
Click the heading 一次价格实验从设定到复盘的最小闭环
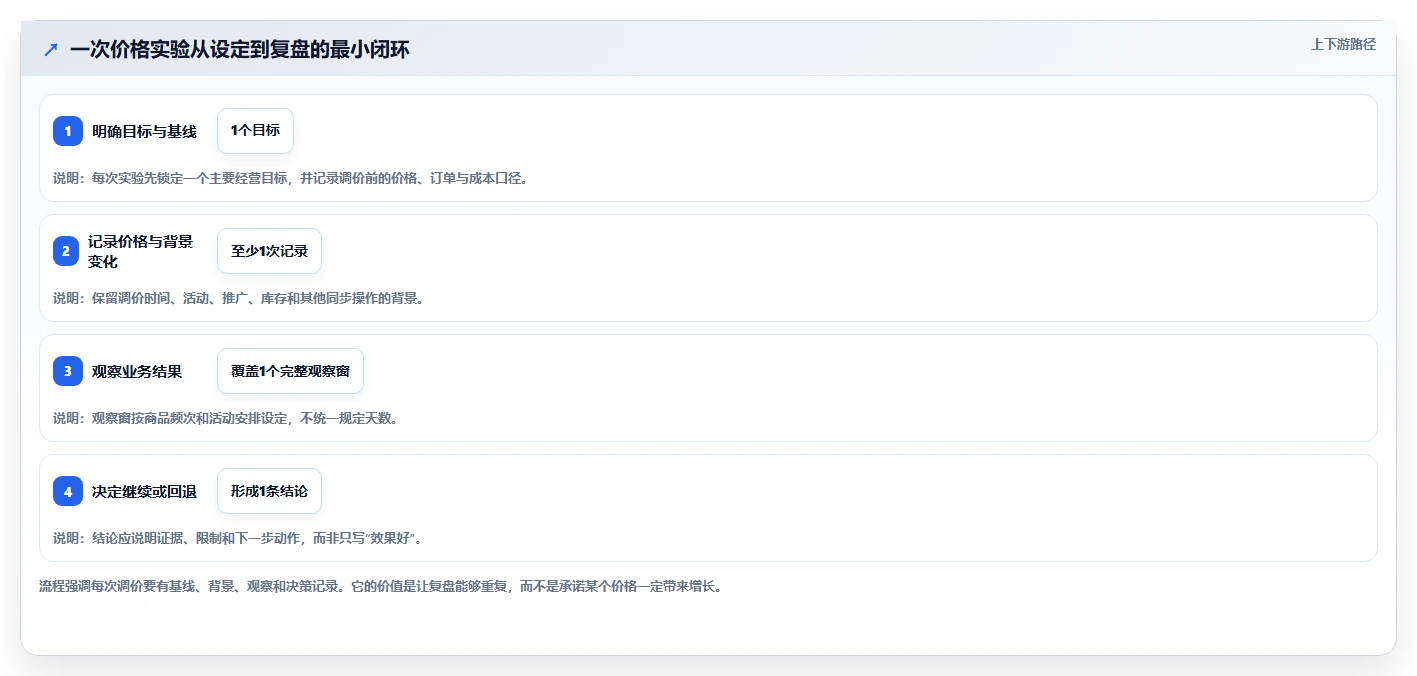click(x=240, y=49)
